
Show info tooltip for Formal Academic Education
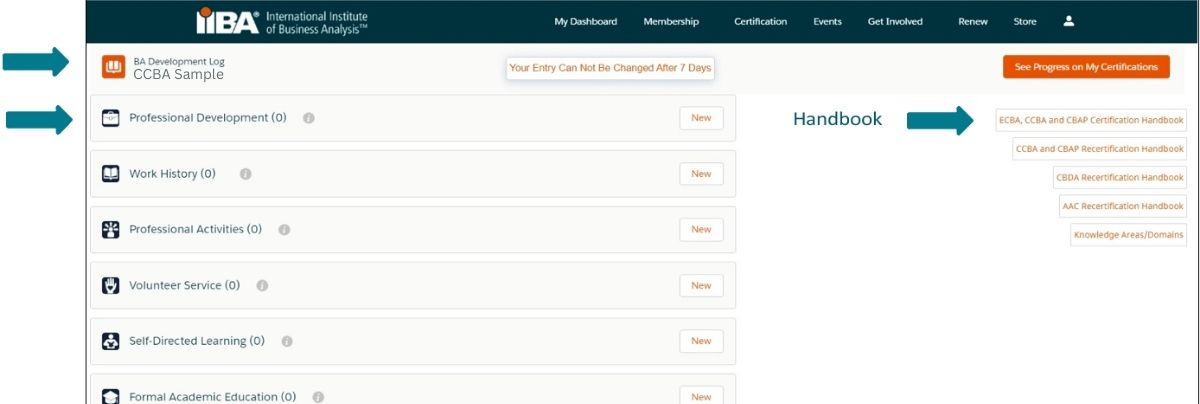(x=318, y=397)
